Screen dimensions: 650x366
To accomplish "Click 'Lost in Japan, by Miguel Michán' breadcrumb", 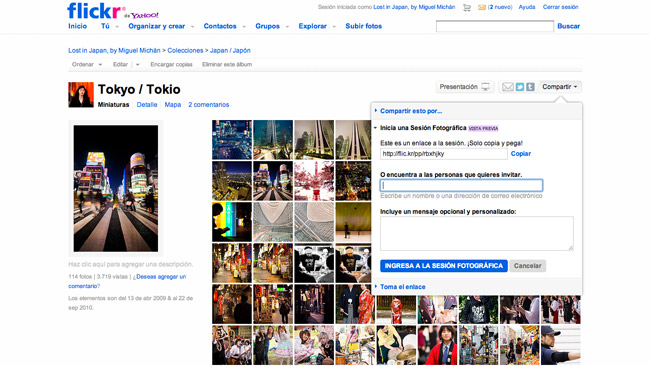I will click(x=114, y=51).
